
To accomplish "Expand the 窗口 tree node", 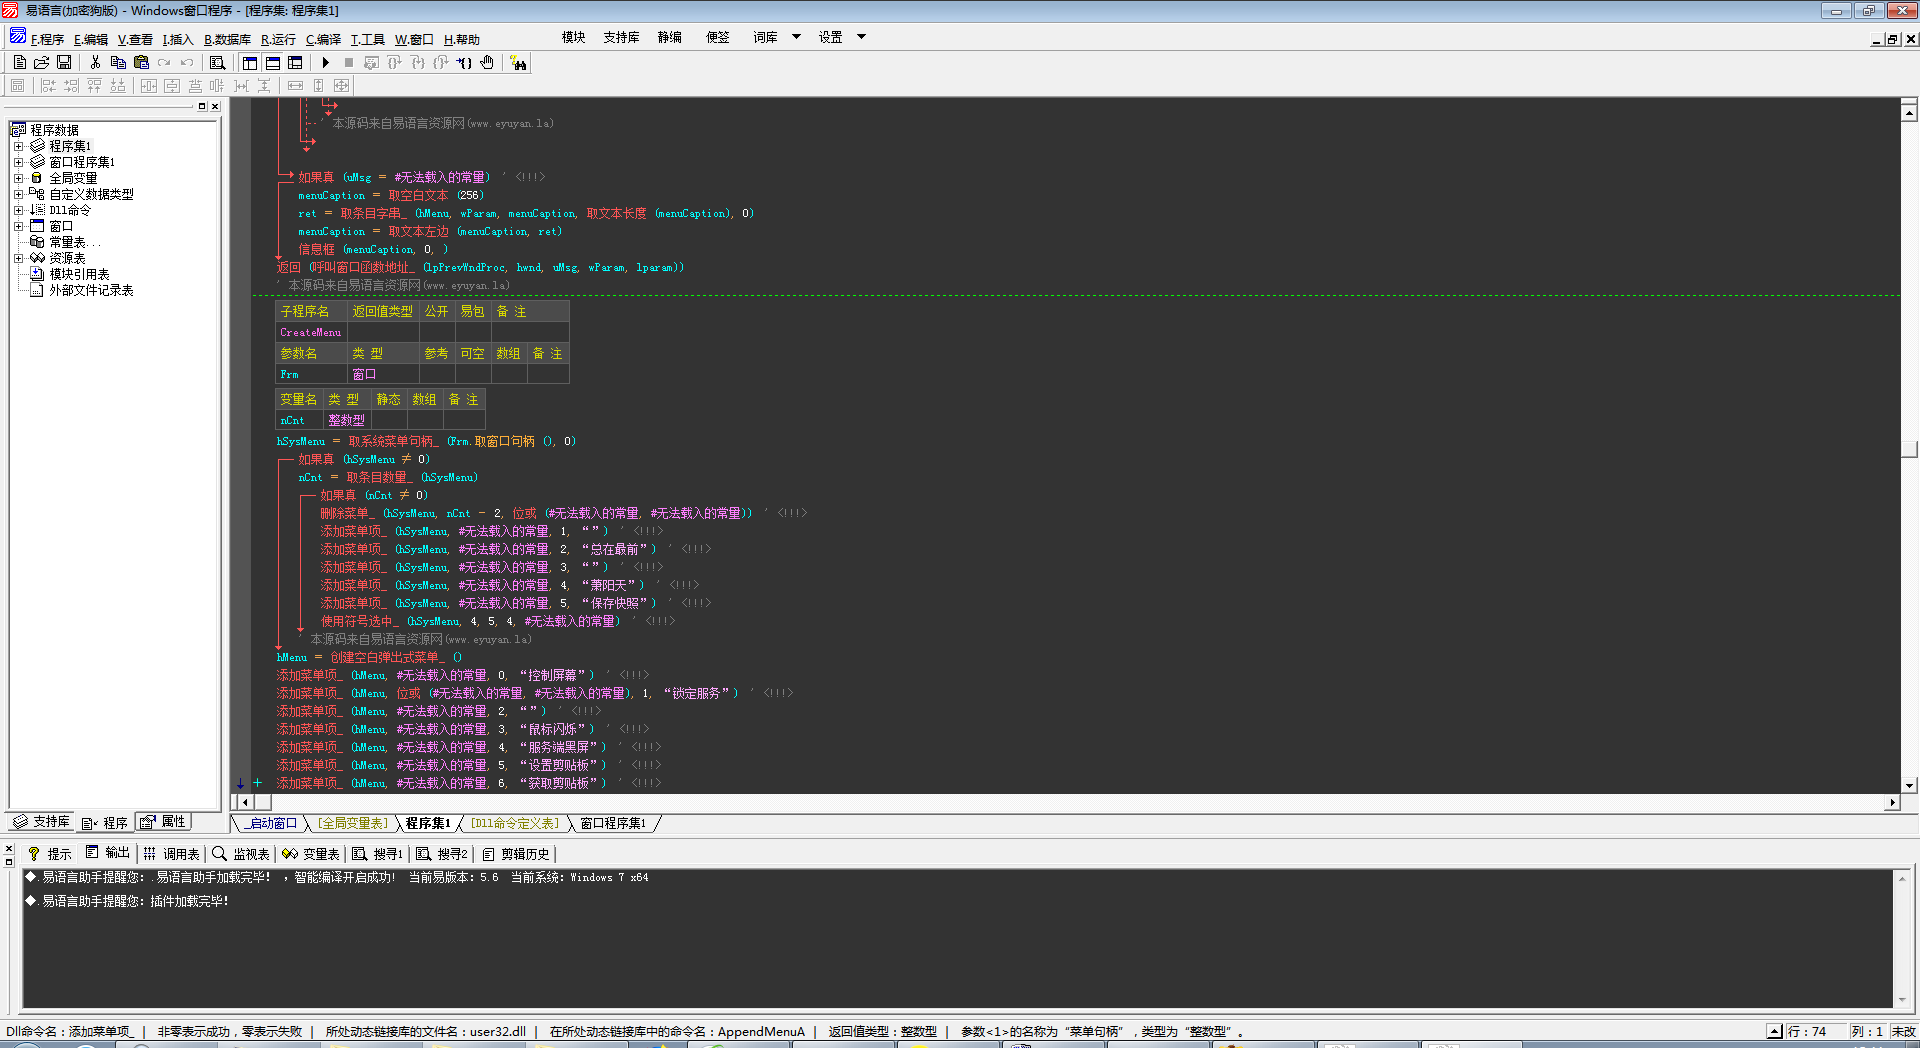I will click(18, 226).
